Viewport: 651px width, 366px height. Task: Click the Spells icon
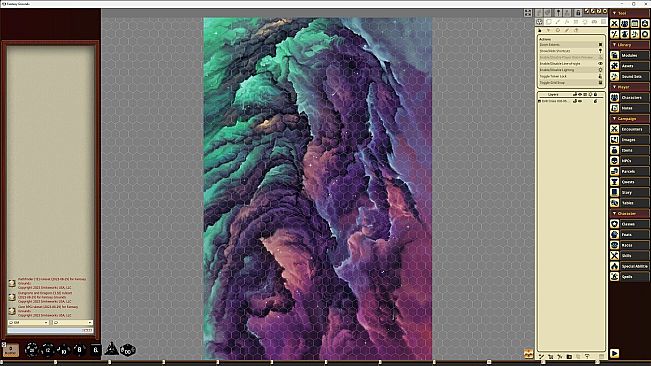[x=614, y=276]
